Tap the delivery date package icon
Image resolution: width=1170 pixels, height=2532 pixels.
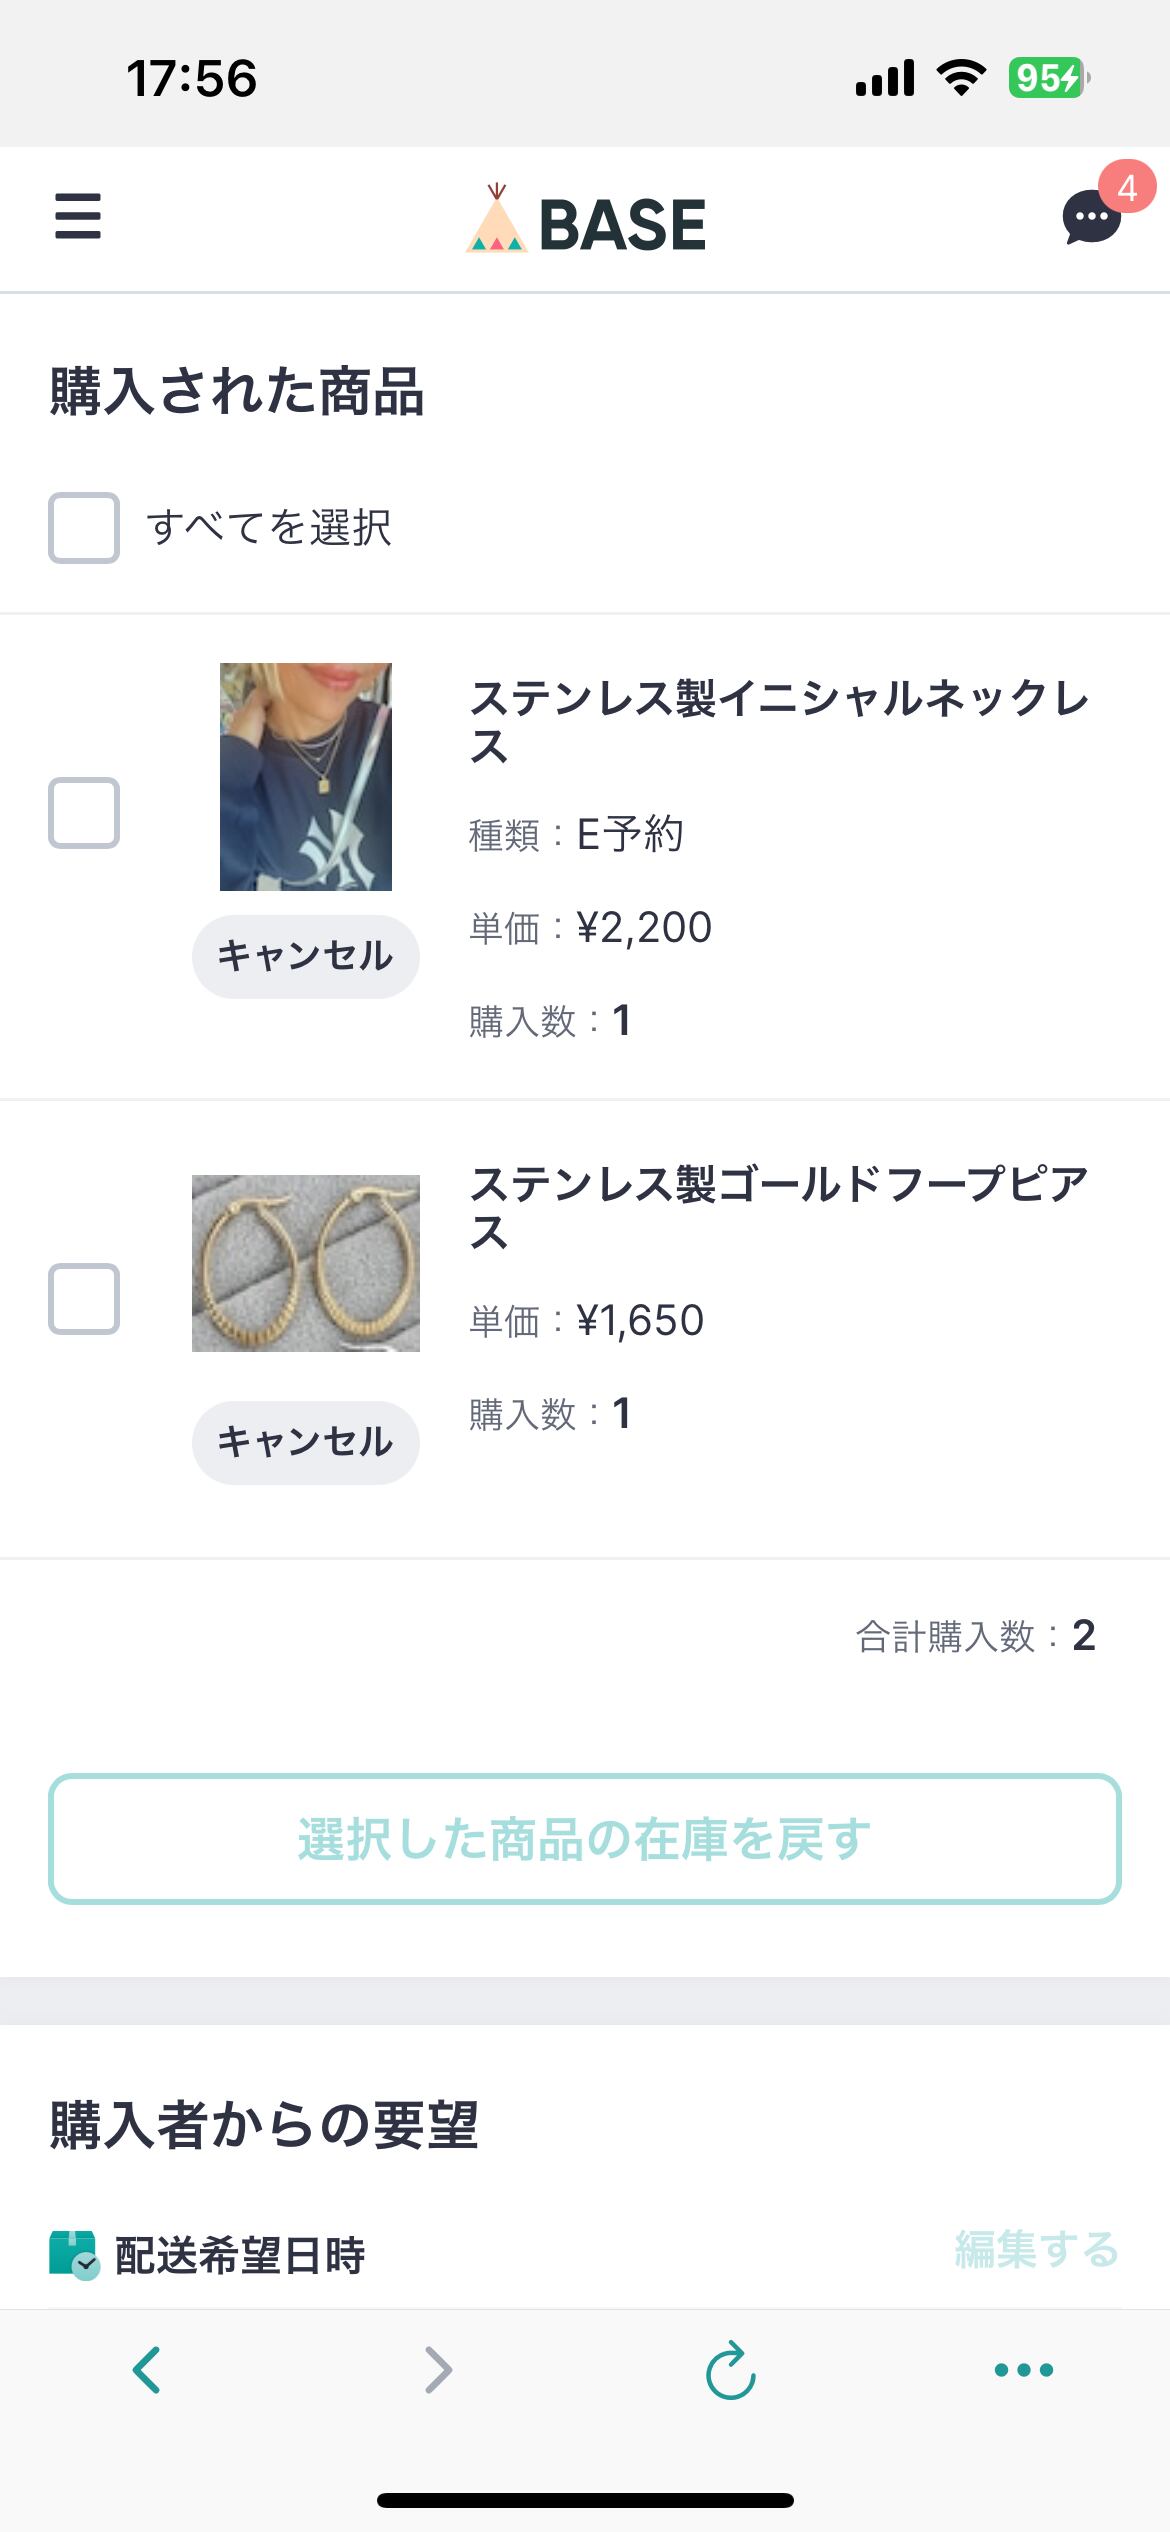click(74, 2254)
